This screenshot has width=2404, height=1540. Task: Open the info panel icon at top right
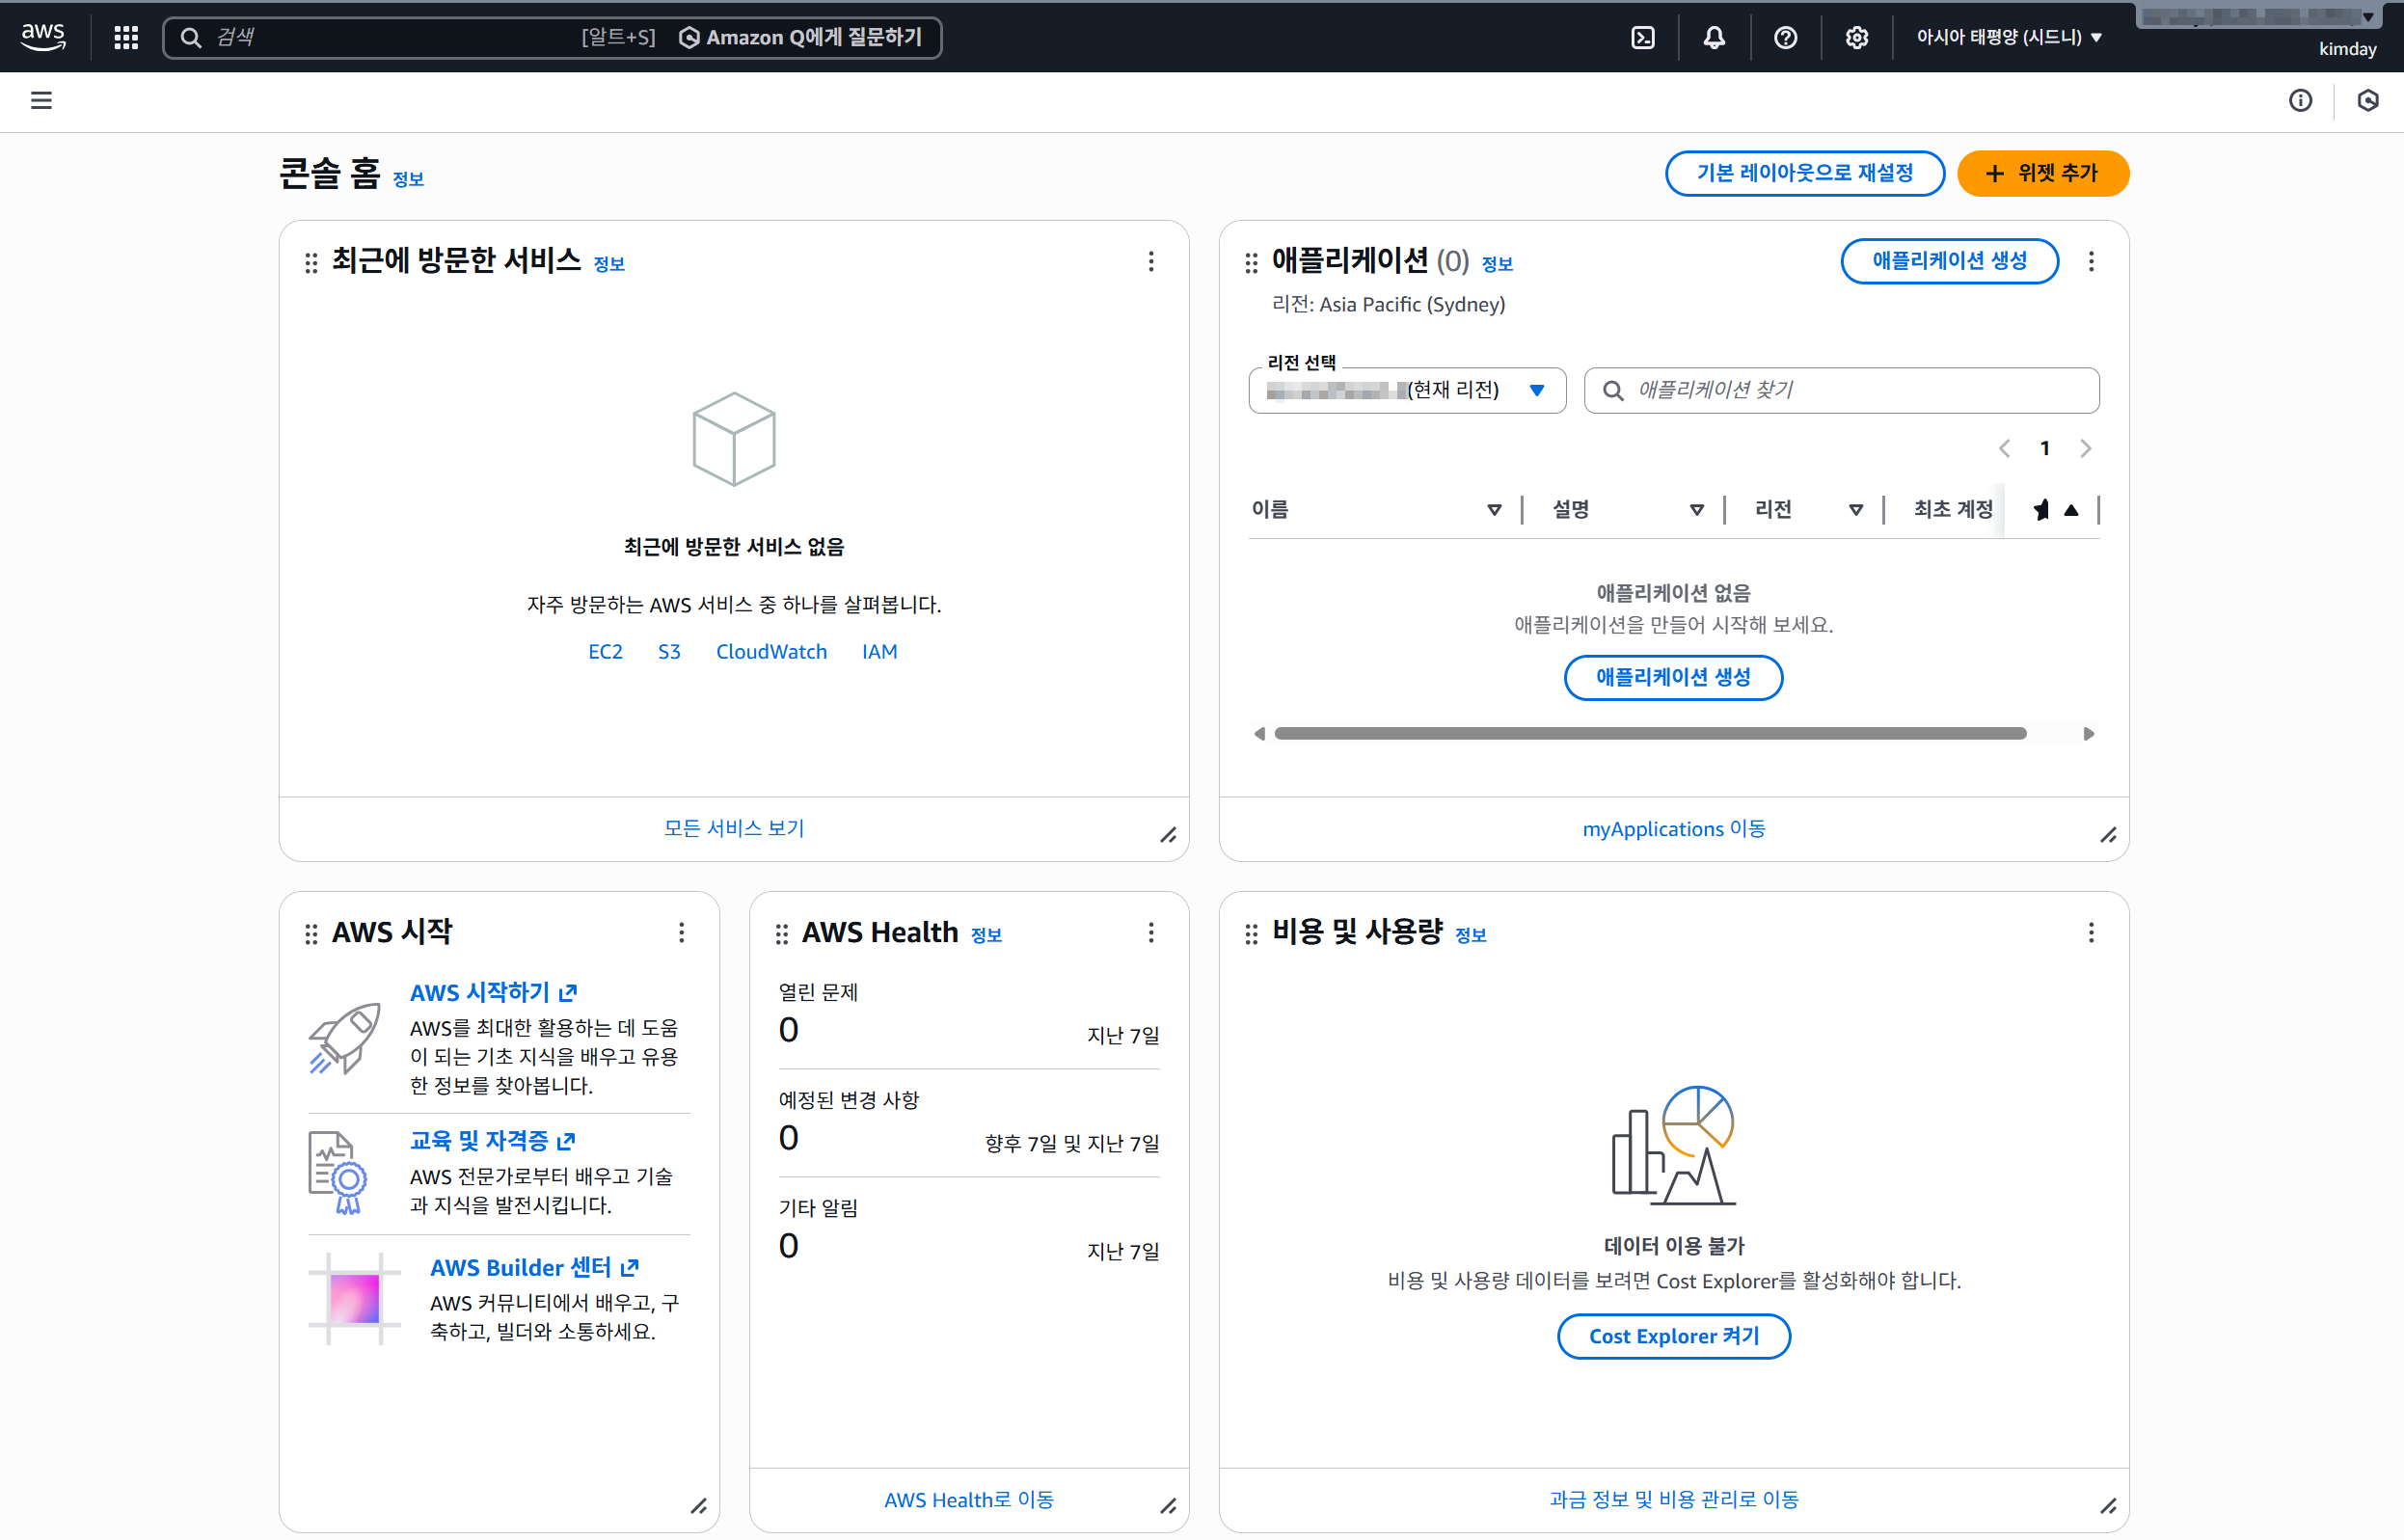coord(2300,100)
